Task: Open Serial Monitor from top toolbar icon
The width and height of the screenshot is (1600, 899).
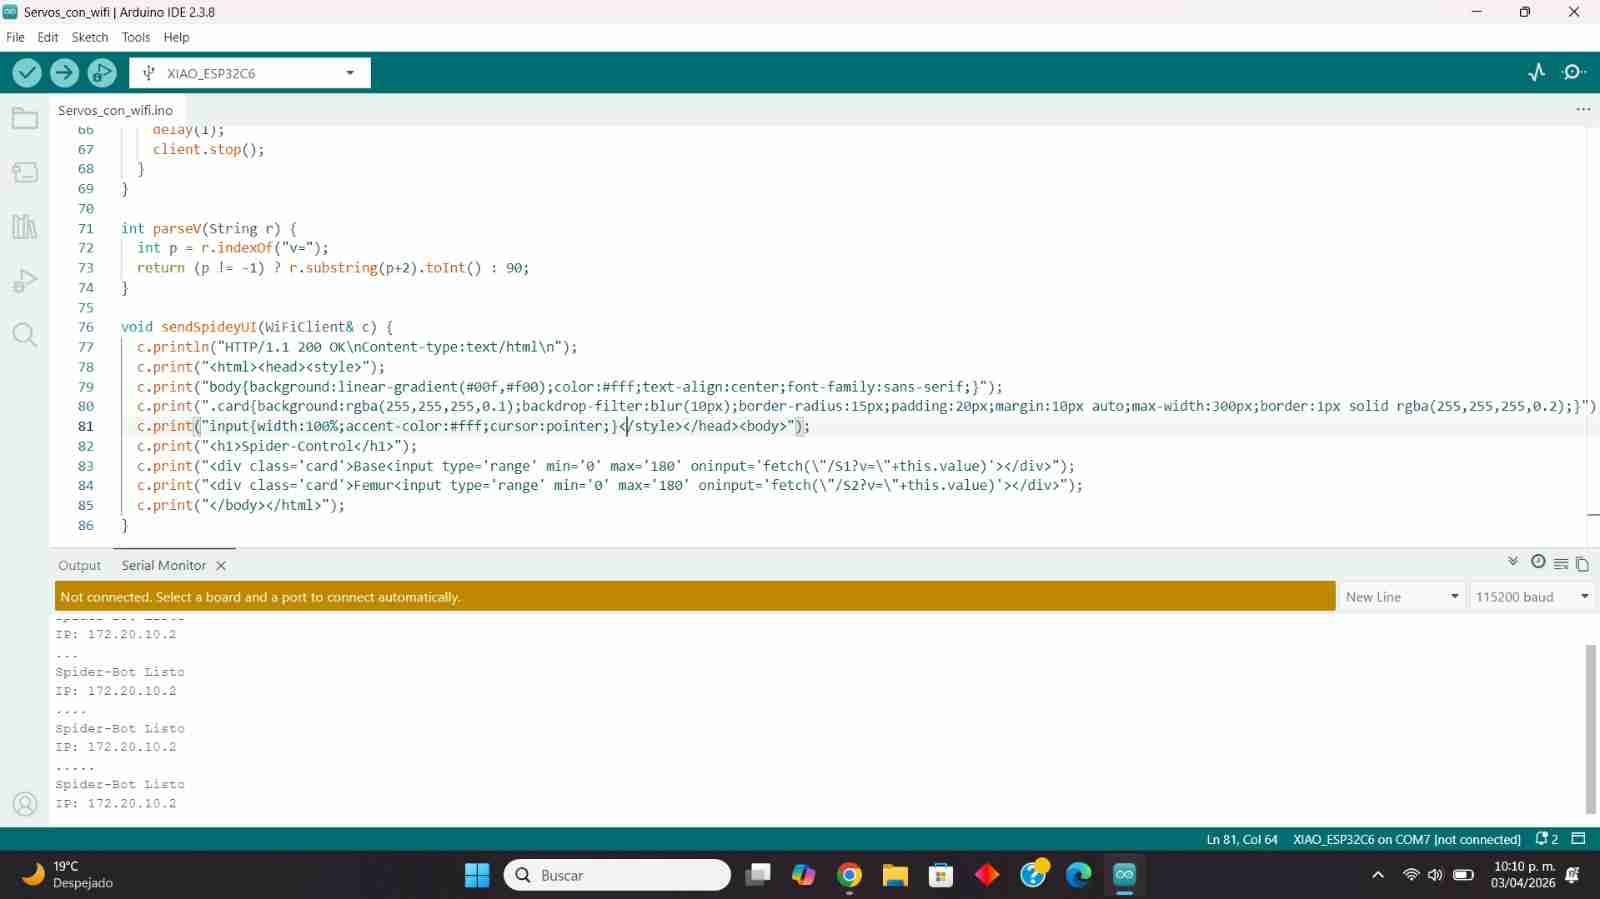Action: click(x=1574, y=72)
